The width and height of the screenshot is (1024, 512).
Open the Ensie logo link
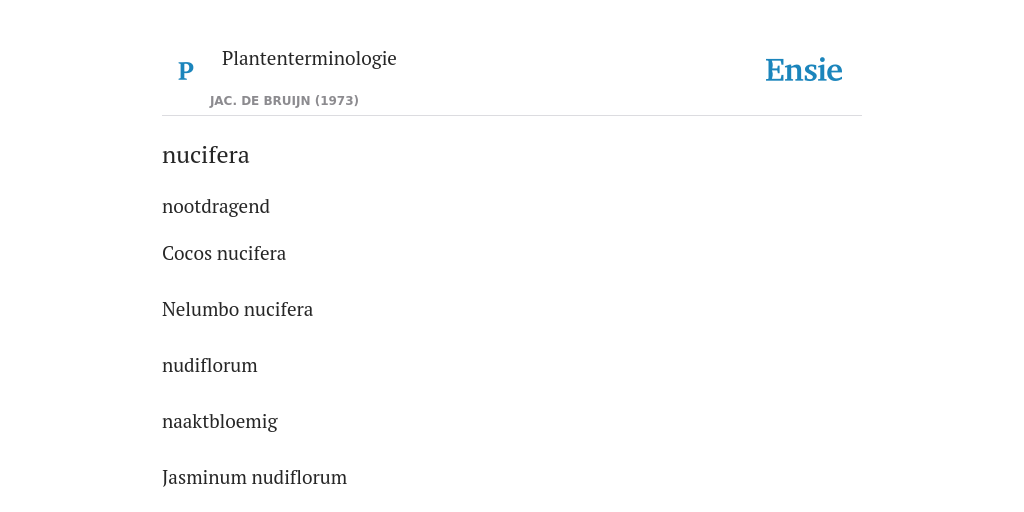pyautogui.click(x=804, y=71)
